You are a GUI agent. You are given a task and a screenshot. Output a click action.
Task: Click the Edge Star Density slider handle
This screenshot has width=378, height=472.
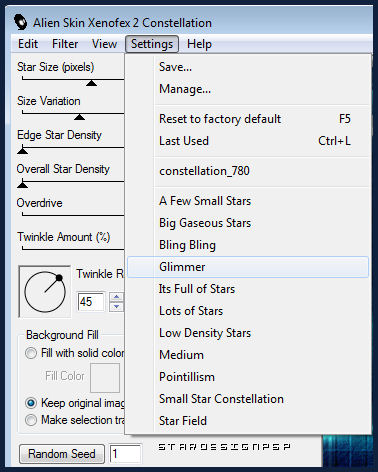pos(22,151)
